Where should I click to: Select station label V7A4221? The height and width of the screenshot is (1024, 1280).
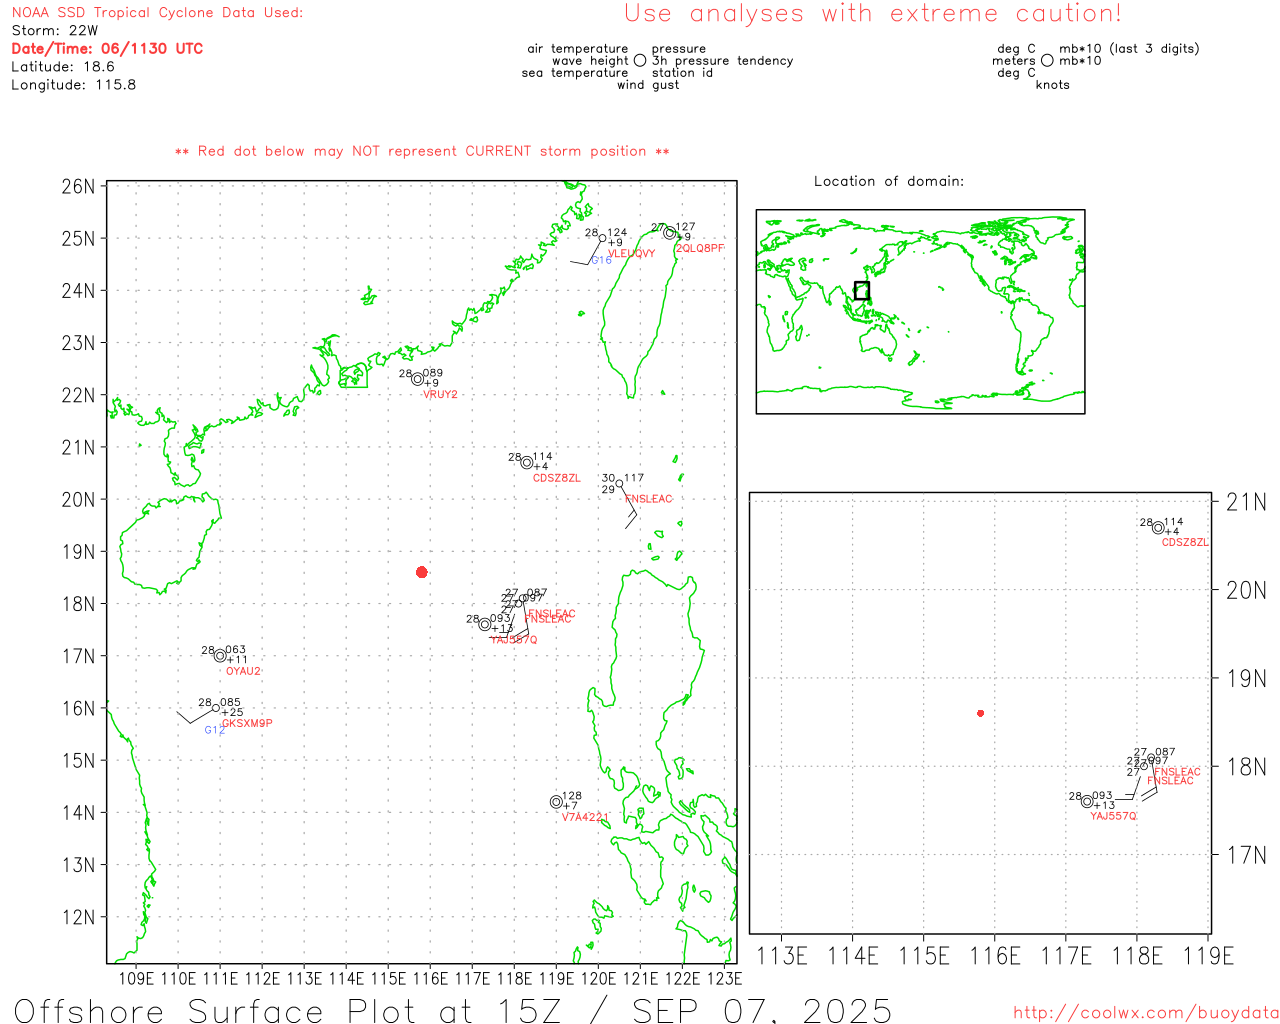[x=585, y=817]
